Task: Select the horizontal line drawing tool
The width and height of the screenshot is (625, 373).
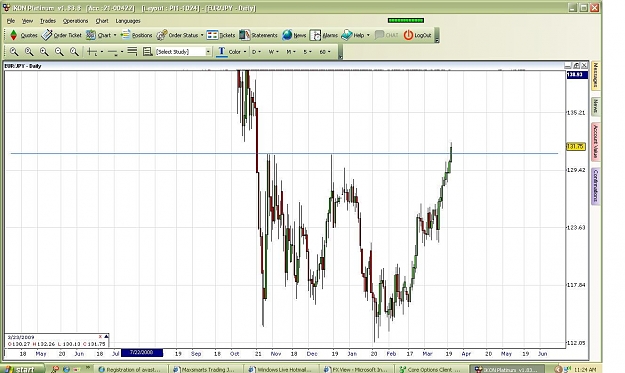Action: click(x=112, y=52)
